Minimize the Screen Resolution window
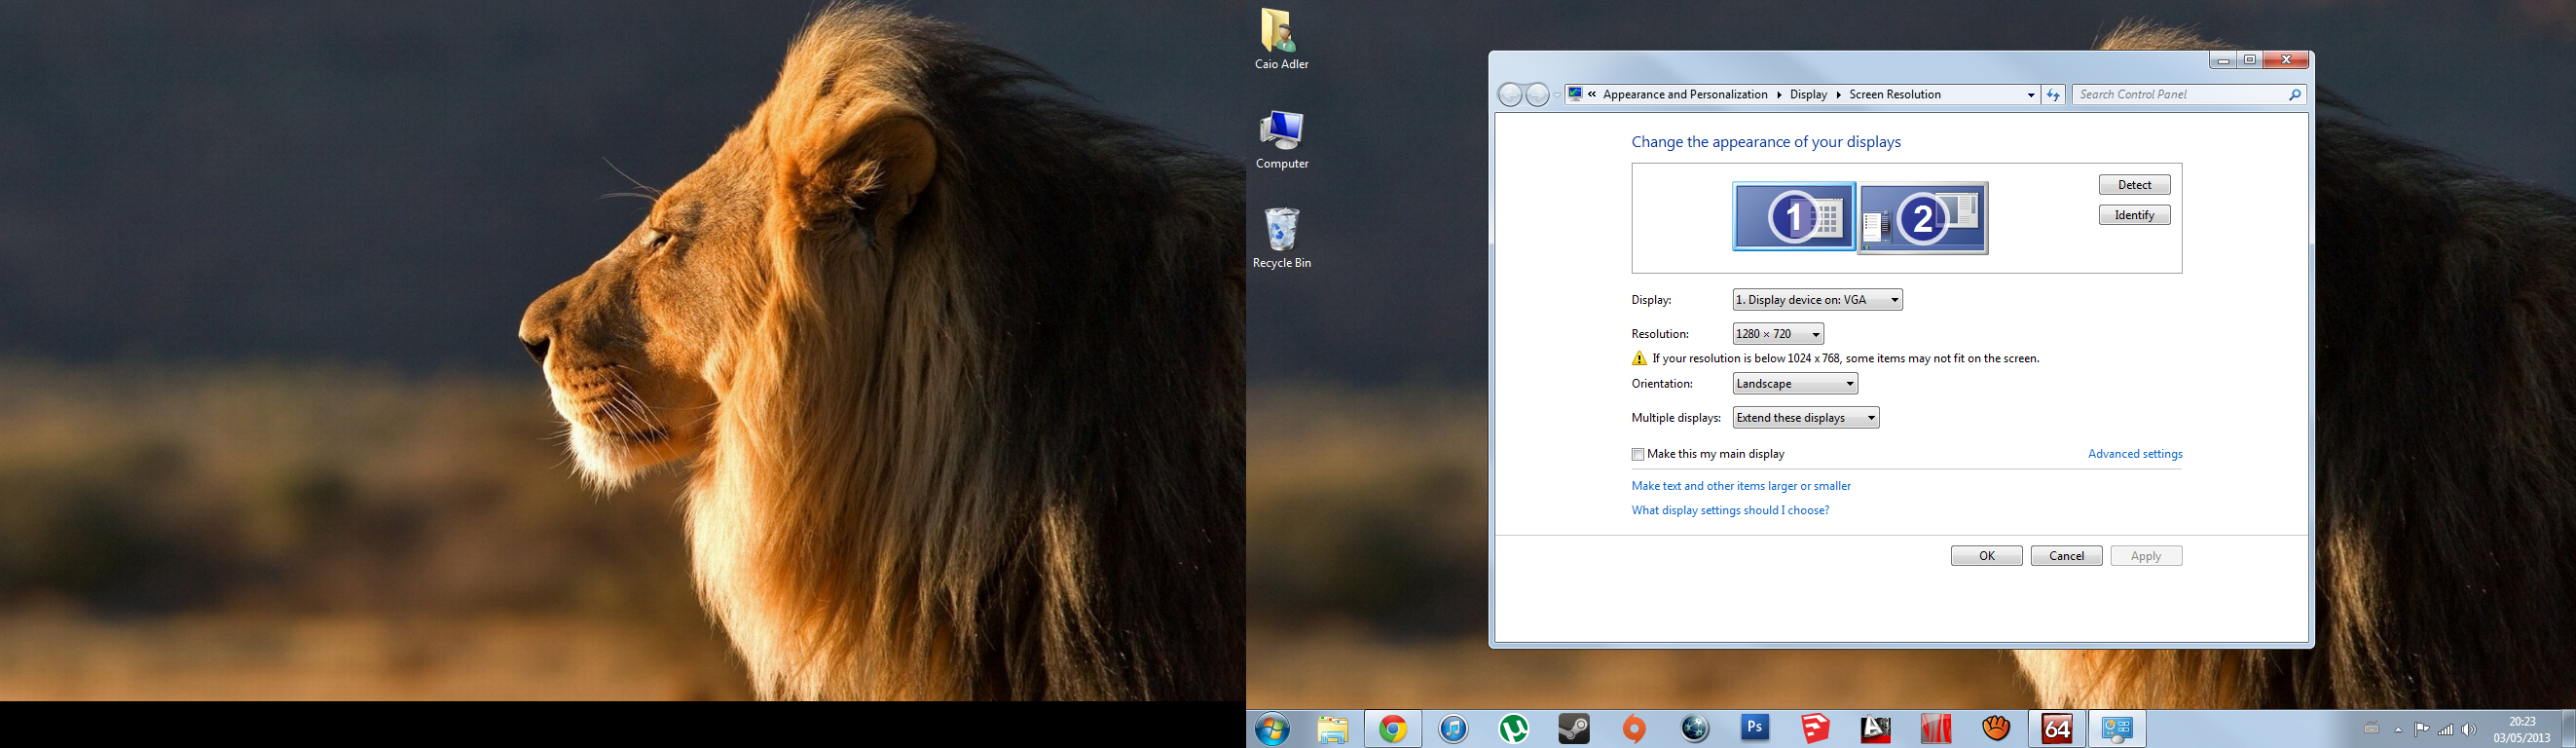Image resolution: width=2576 pixels, height=748 pixels. (2223, 60)
